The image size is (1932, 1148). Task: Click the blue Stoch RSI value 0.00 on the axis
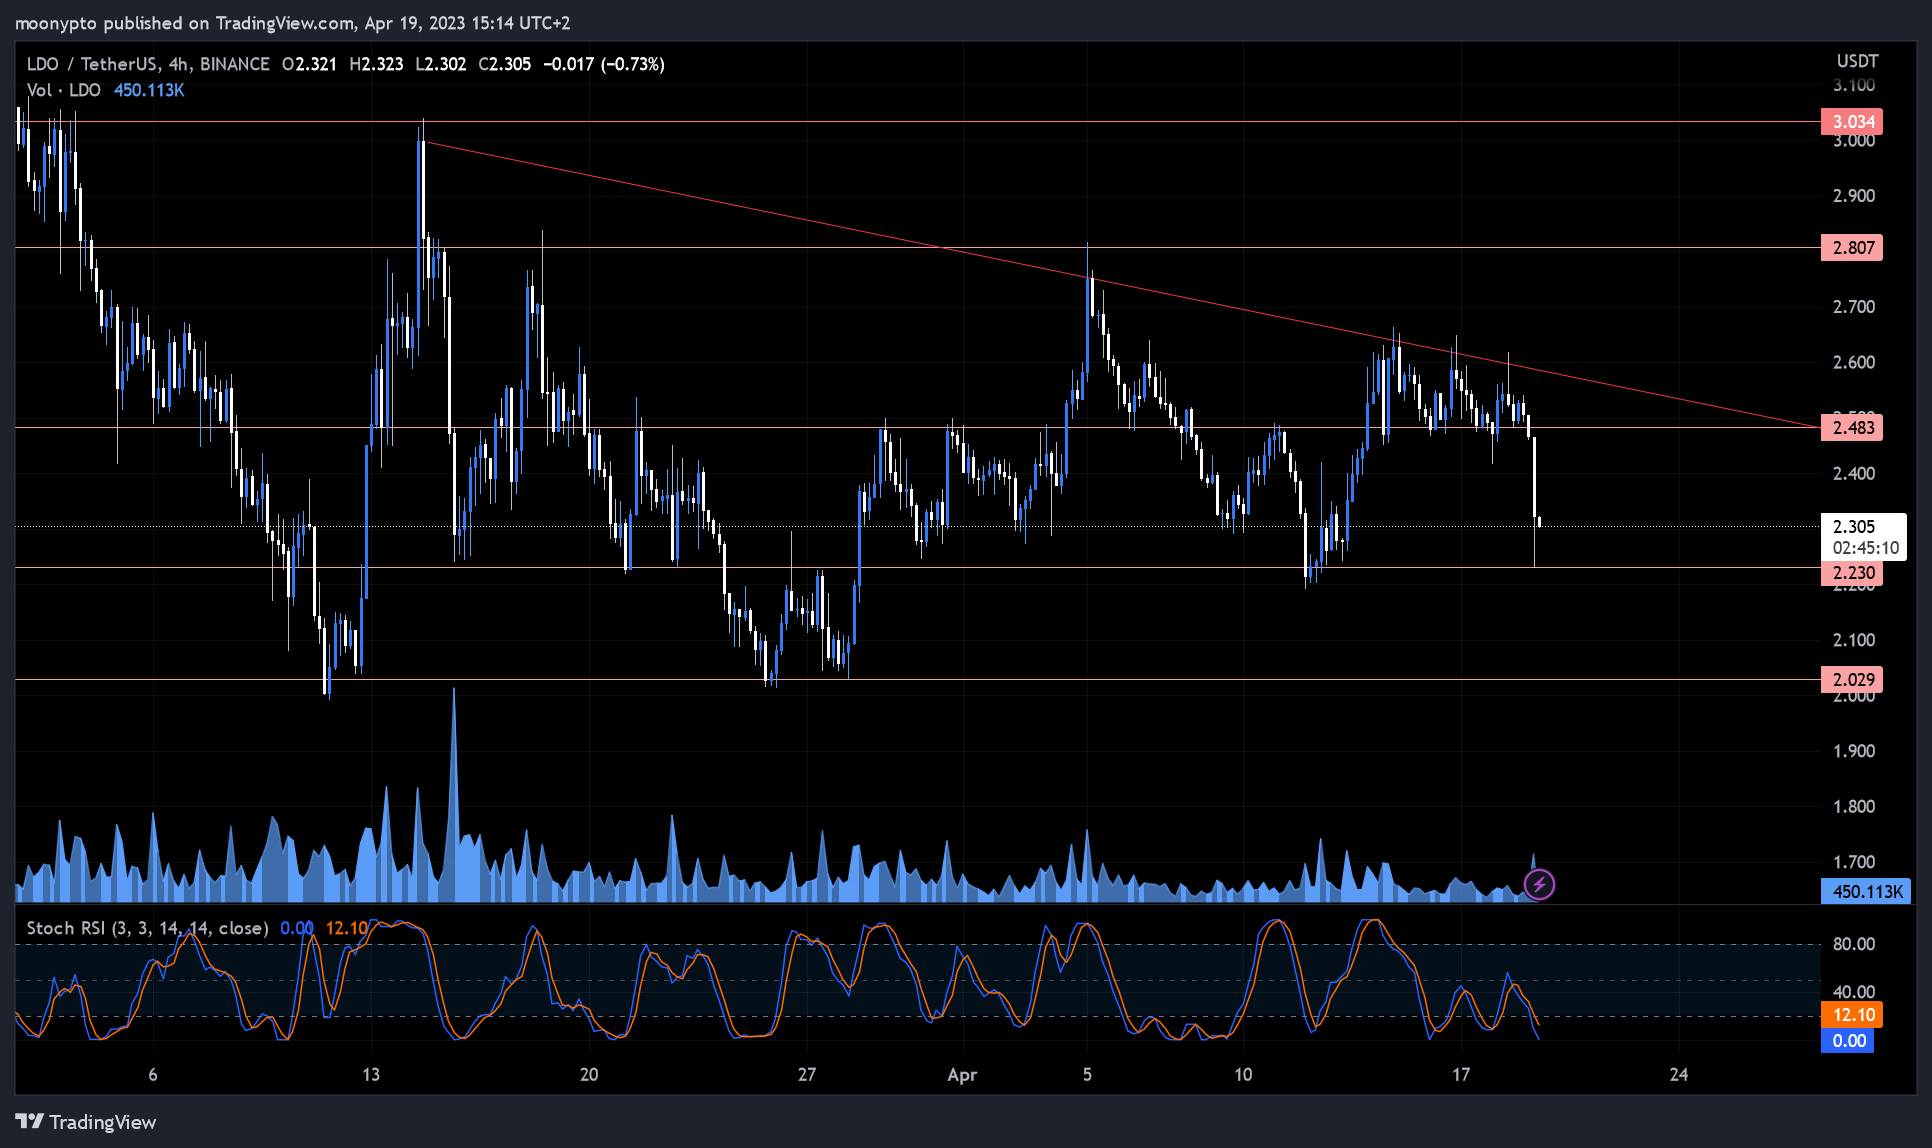(x=1848, y=1041)
